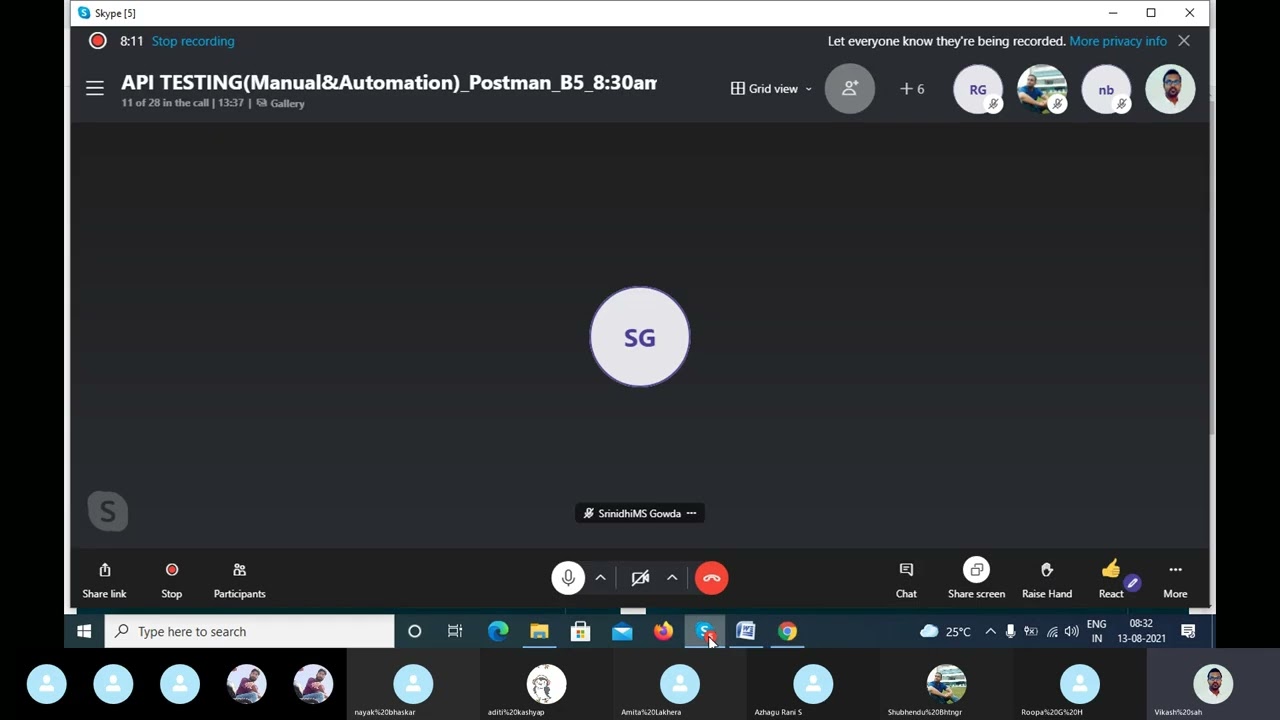Click the Gallery link under the call title
The width and height of the screenshot is (1280, 720).
[x=281, y=103]
